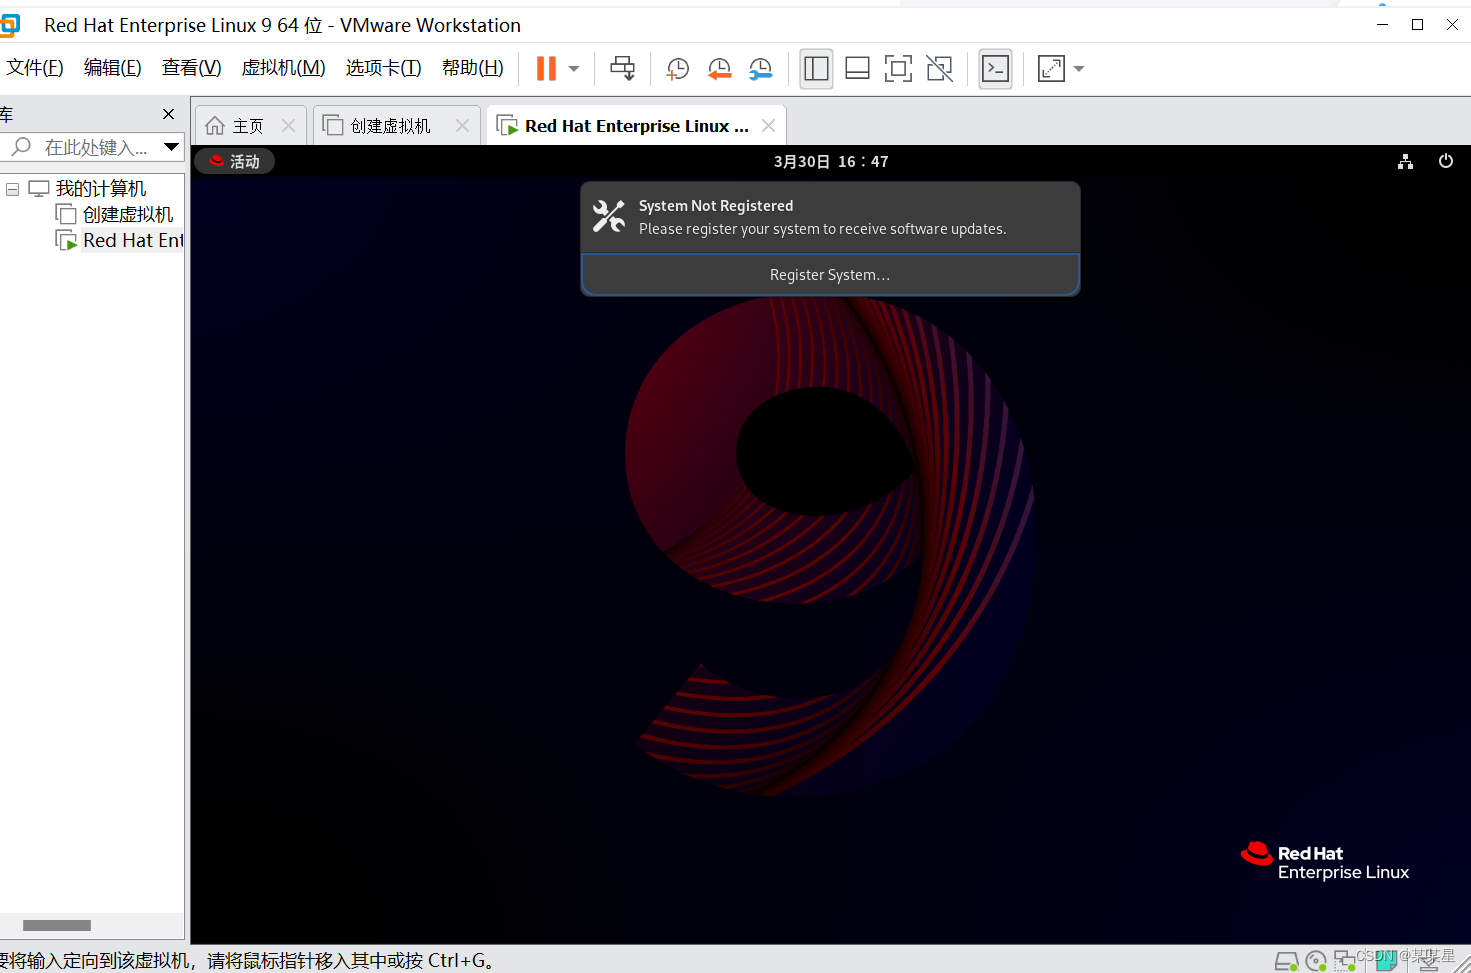This screenshot has width=1471, height=973.
Task: Open the snapshot manager with wrench icon
Action: (761, 68)
